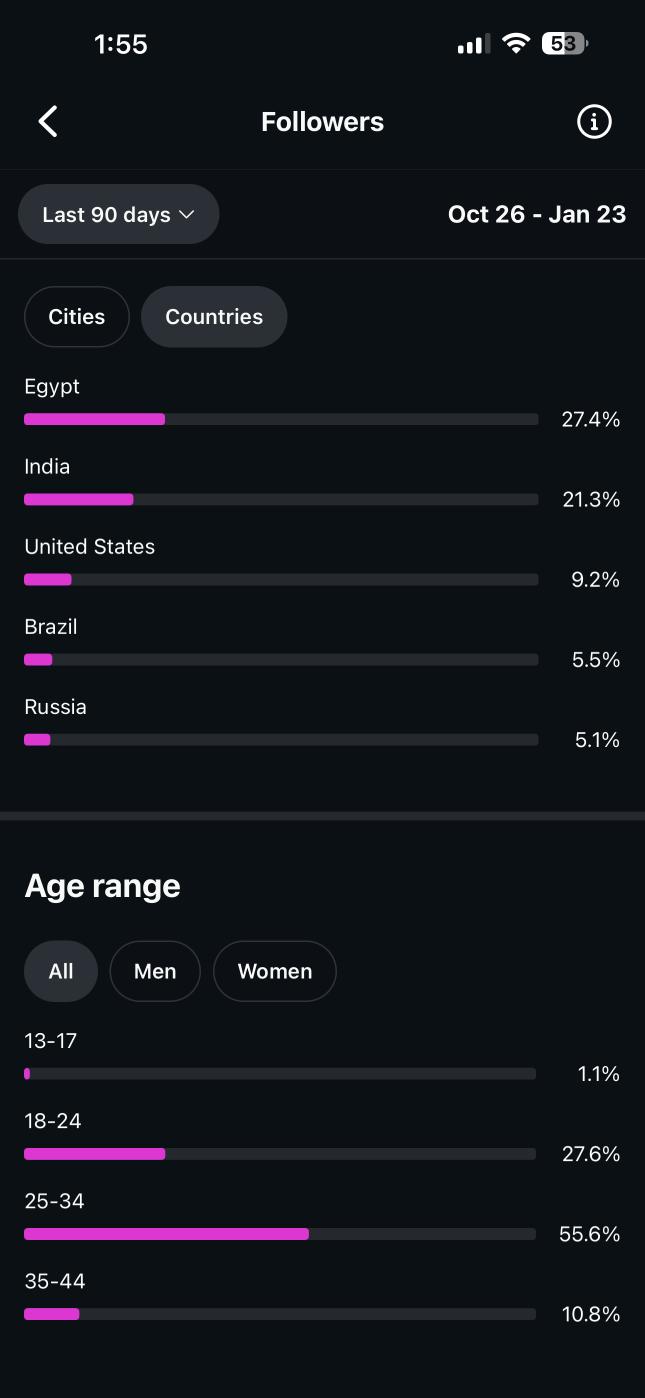Viewport: 645px width, 1398px height.
Task: Filter age range by Men
Action: coord(155,971)
